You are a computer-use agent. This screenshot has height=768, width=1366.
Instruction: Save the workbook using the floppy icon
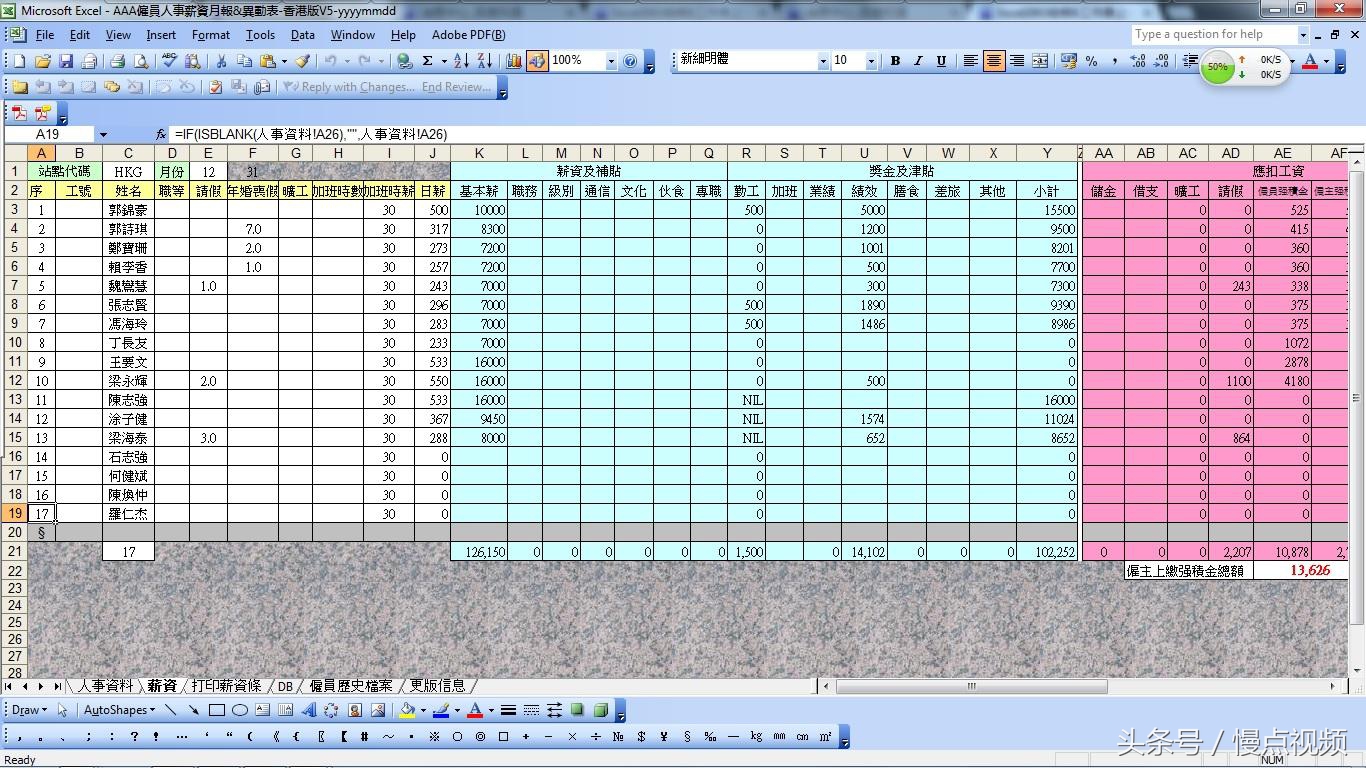point(66,61)
